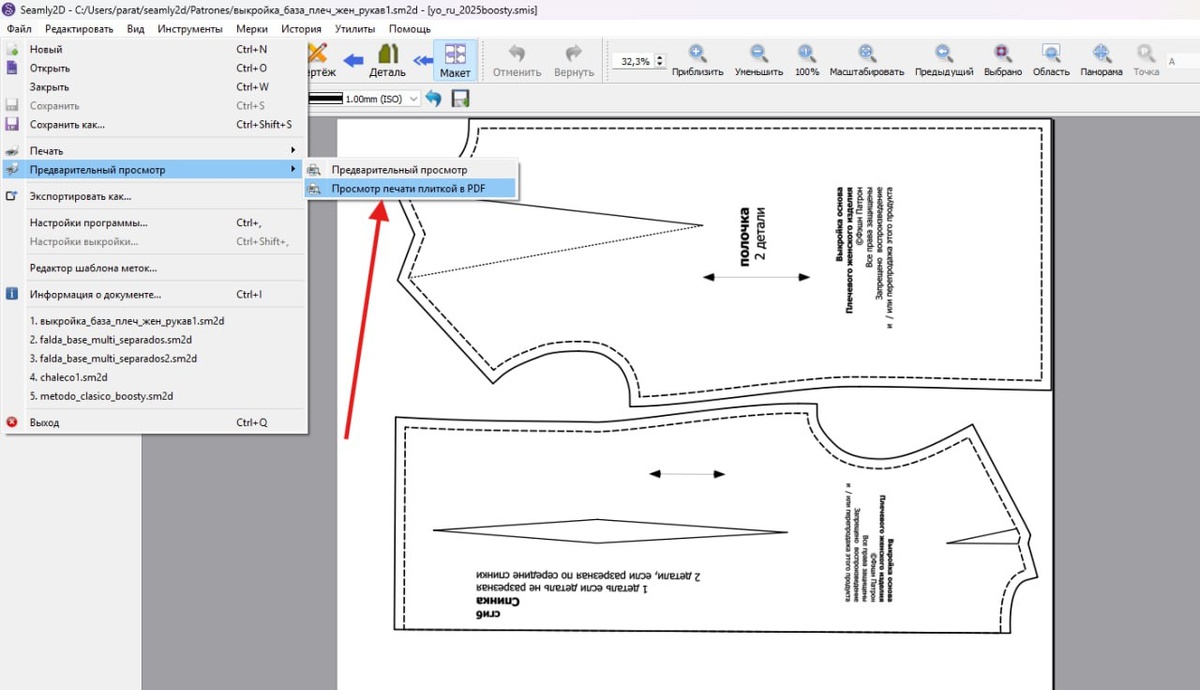The width and height of the screenshot is (1200, 690).
Task: Select Экспортировать как... entry
Action: 154,196
